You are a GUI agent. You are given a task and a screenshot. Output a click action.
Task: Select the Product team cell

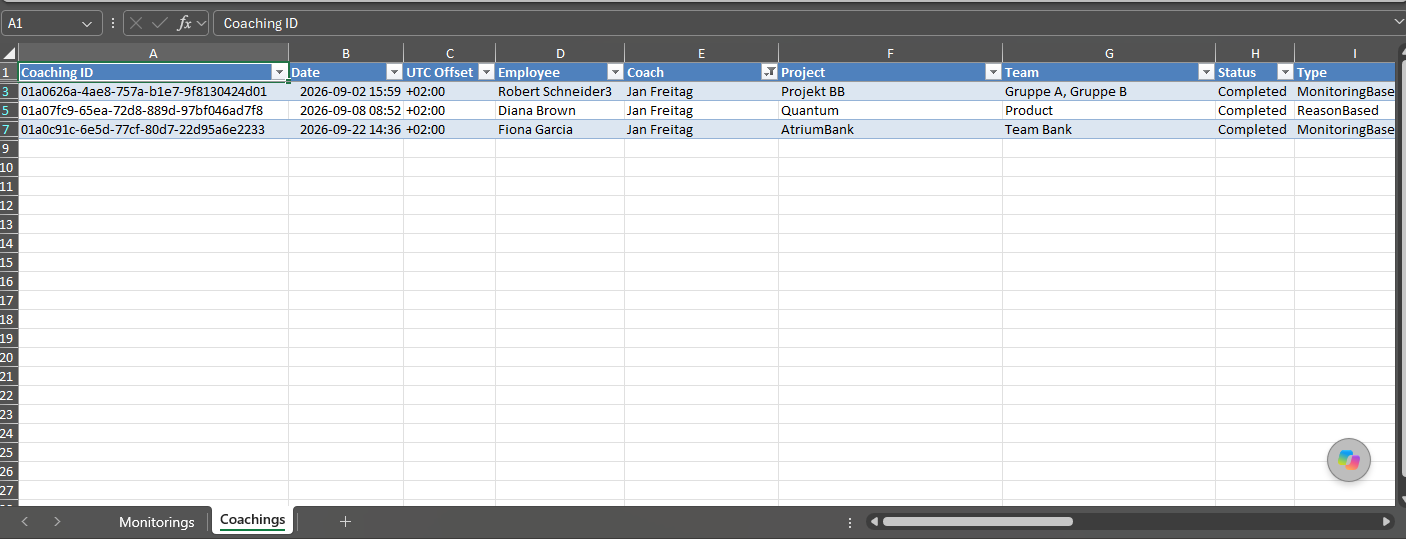click(1109, 110)
